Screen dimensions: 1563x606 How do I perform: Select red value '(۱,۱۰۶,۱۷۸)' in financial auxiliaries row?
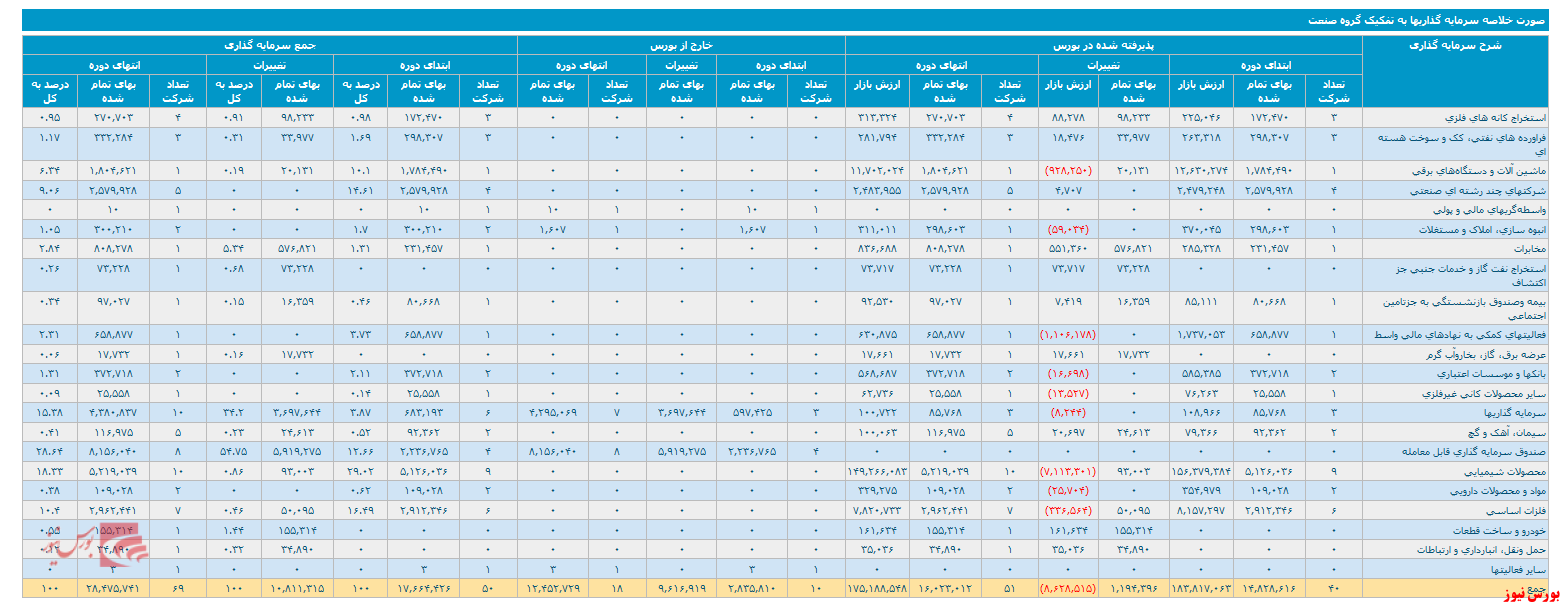point(1066,335)
